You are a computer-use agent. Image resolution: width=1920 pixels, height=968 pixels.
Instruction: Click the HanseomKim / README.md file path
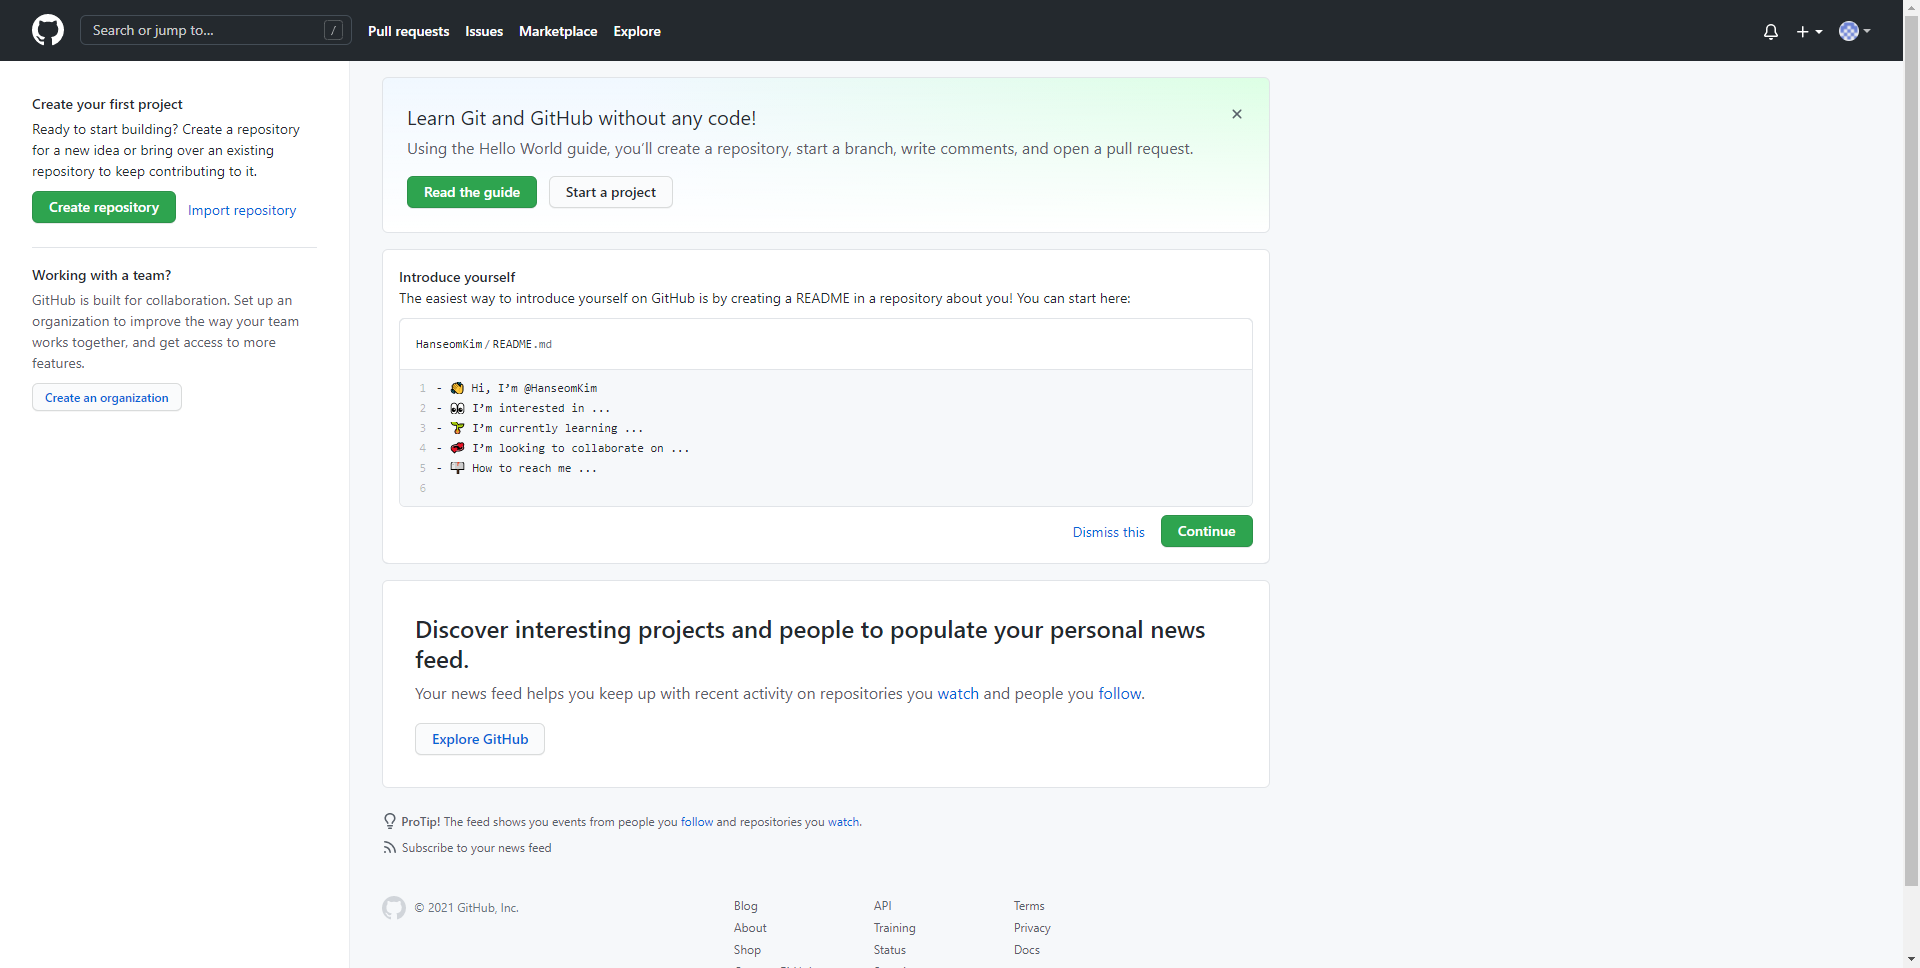click(x=484, y=344)
